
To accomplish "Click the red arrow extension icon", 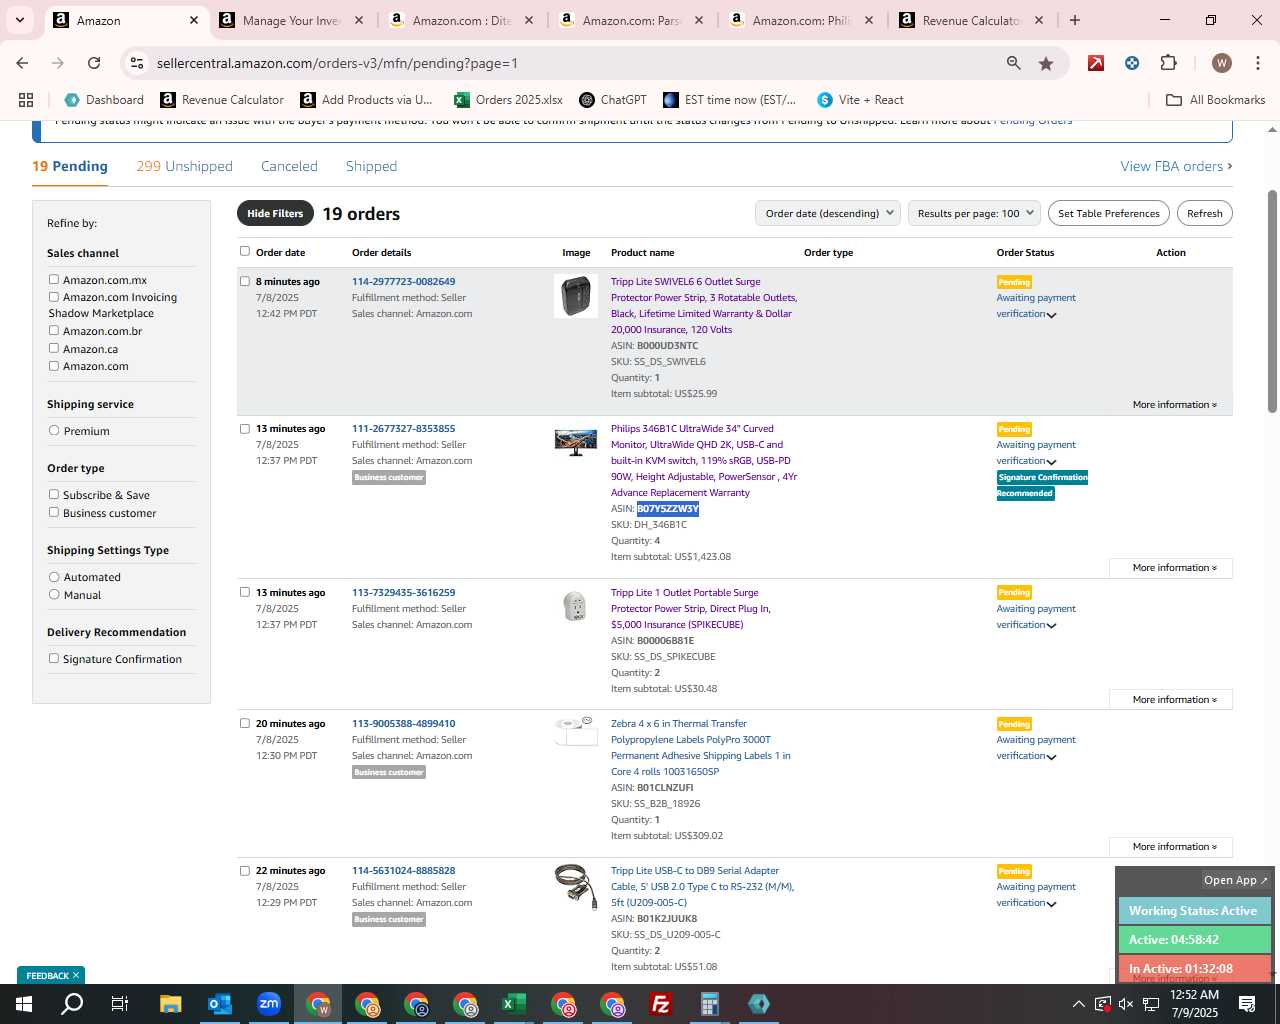I will pos(1096,63).
